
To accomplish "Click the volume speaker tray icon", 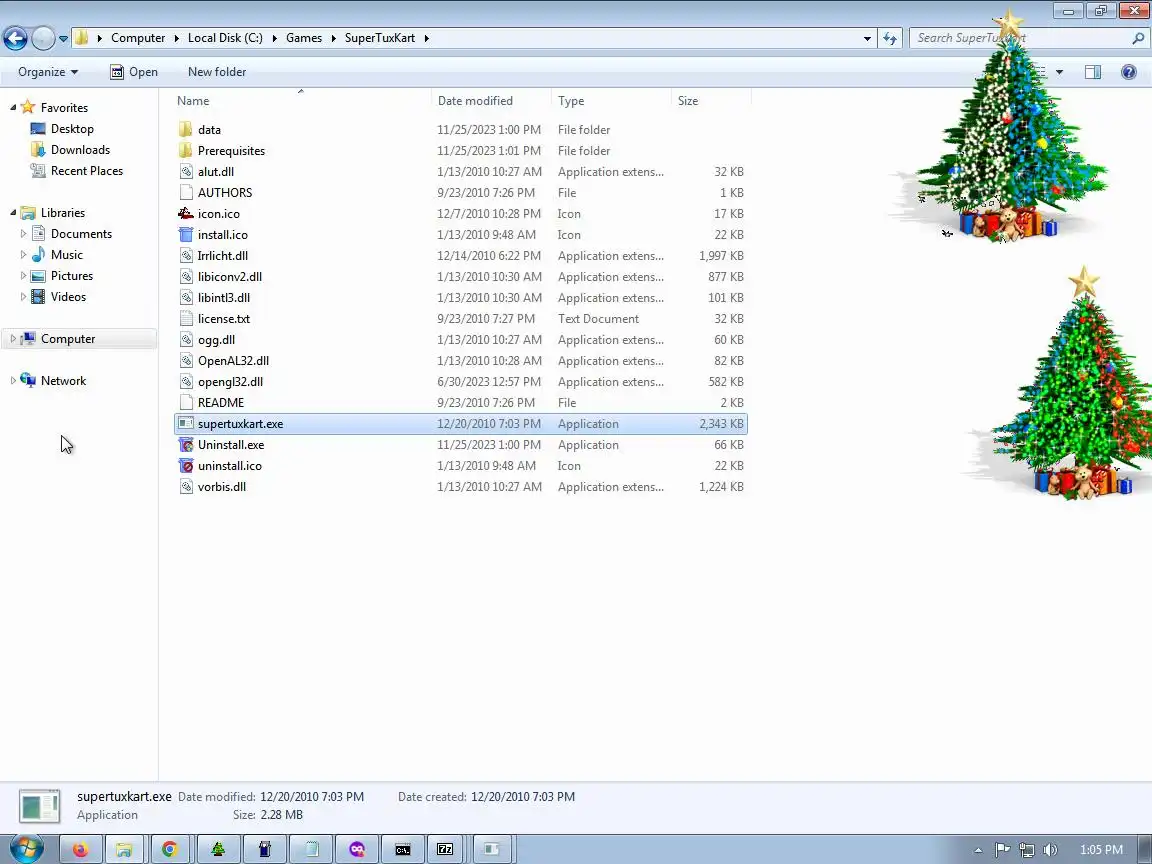I will coord(1050,850).
